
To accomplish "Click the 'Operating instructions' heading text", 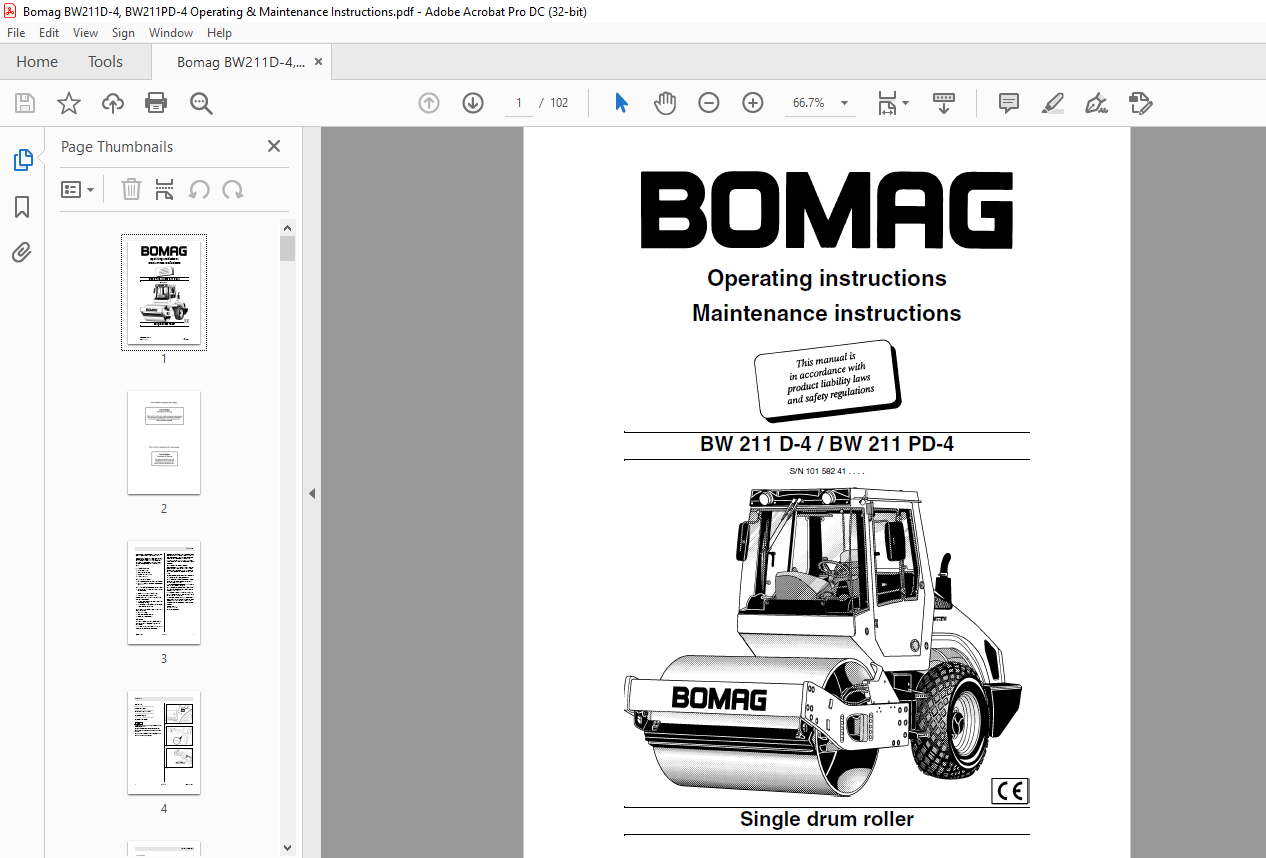I will (x=827, y=278).
